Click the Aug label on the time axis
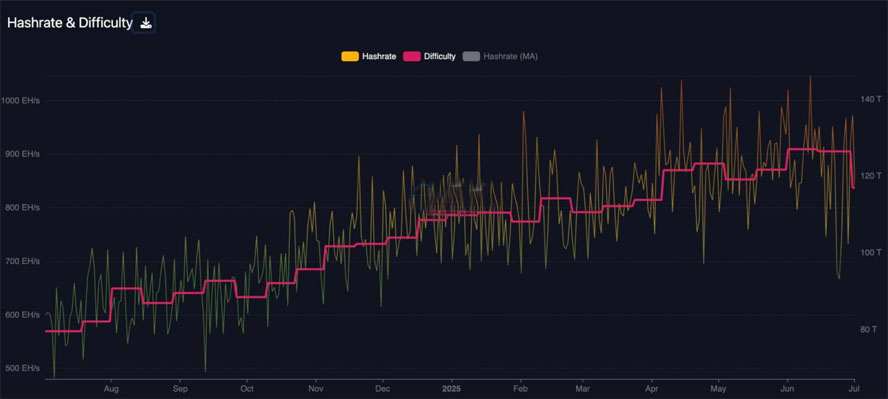888x399 pixels. (x=112, y=389)
